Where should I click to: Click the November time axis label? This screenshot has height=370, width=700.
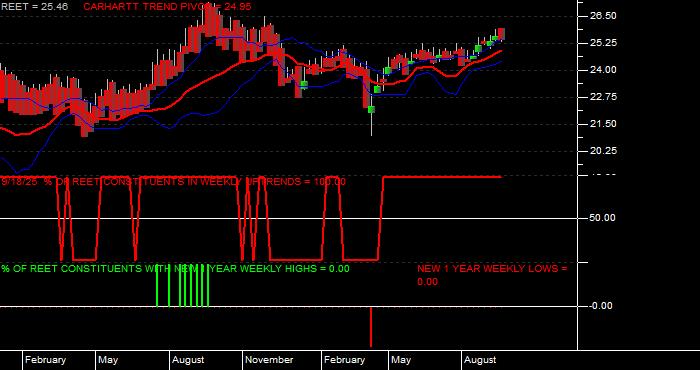[269, 360]
